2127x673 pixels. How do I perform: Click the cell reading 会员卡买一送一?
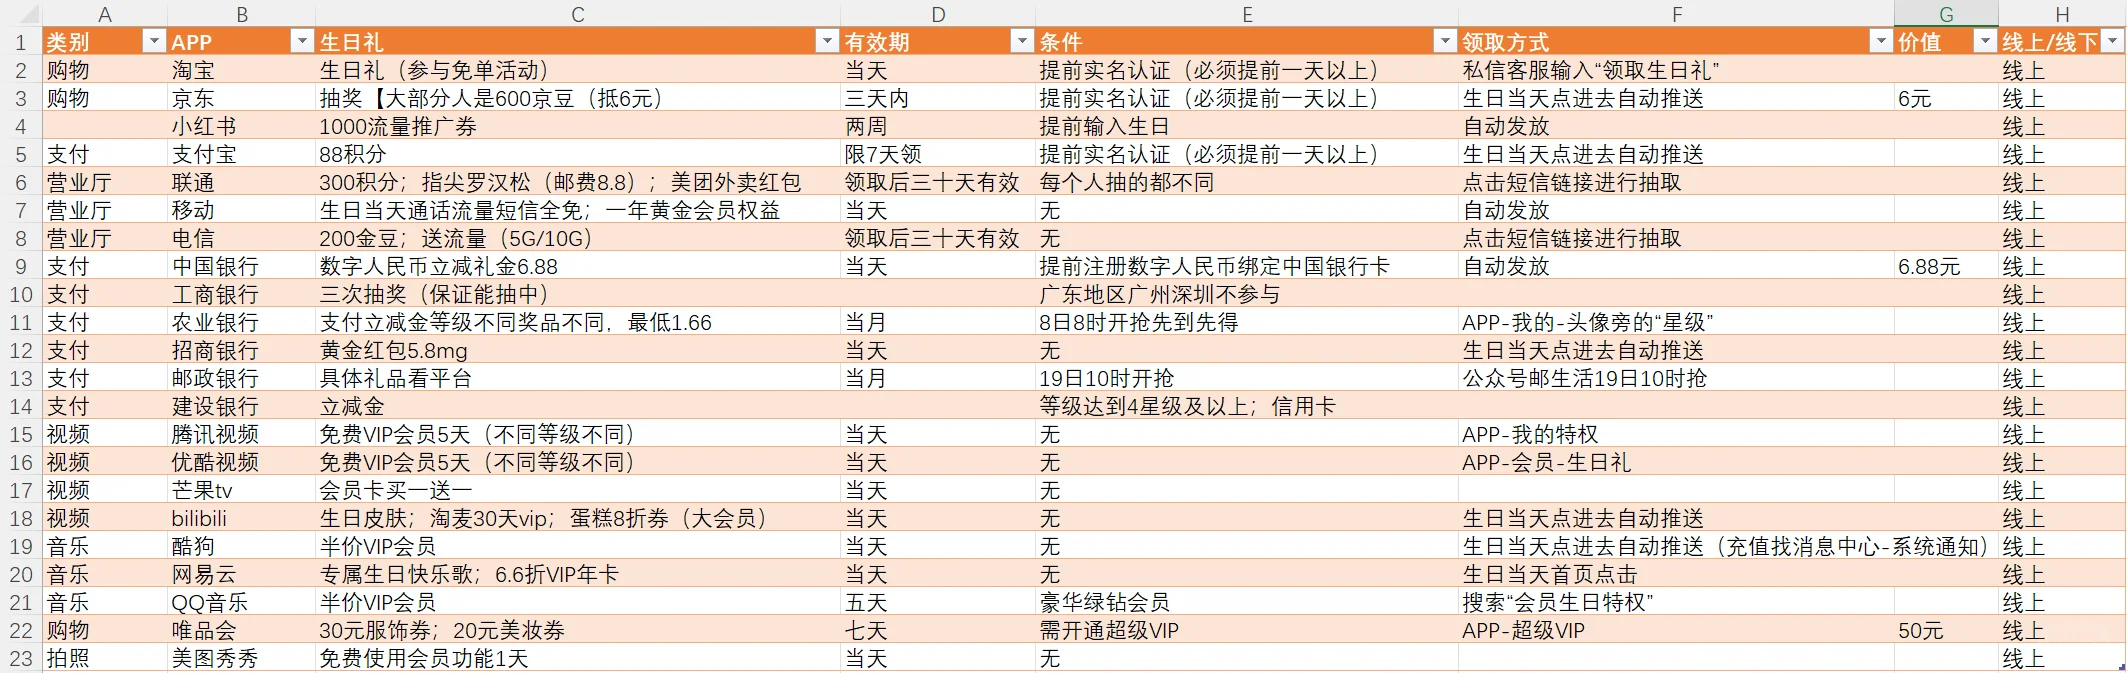click(578, 490)
